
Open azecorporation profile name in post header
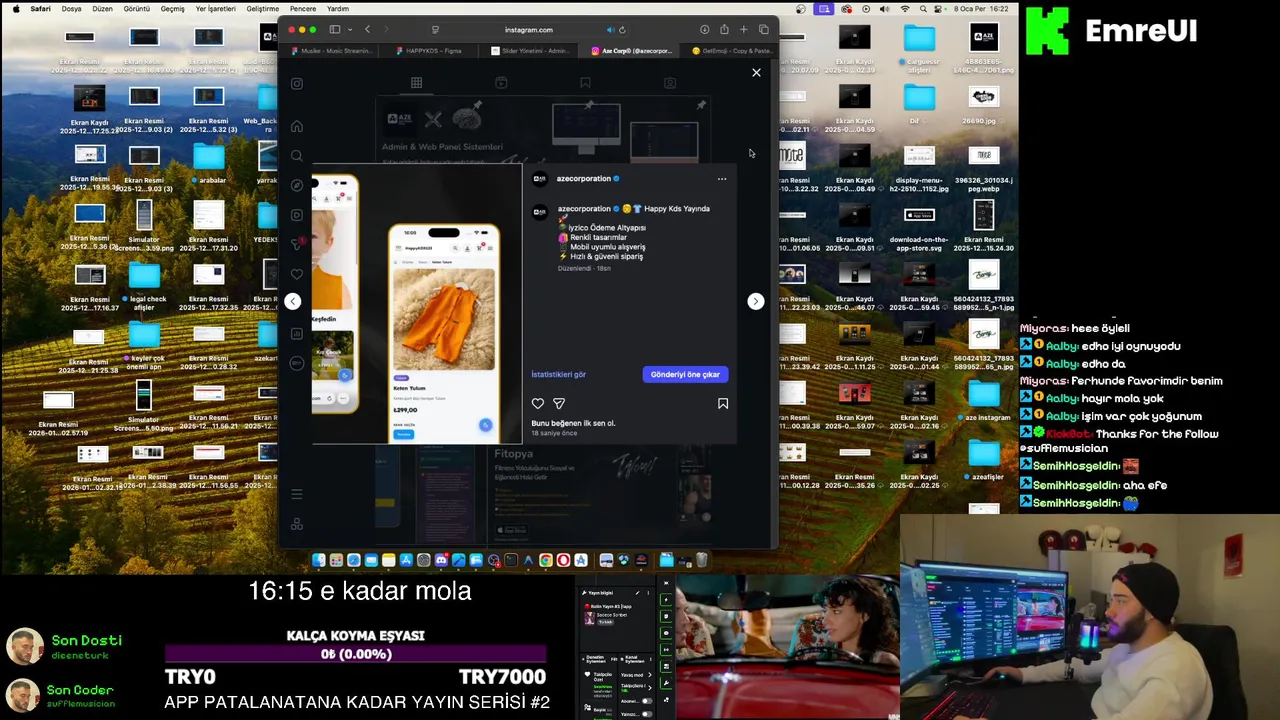click(x=584, y=179)
